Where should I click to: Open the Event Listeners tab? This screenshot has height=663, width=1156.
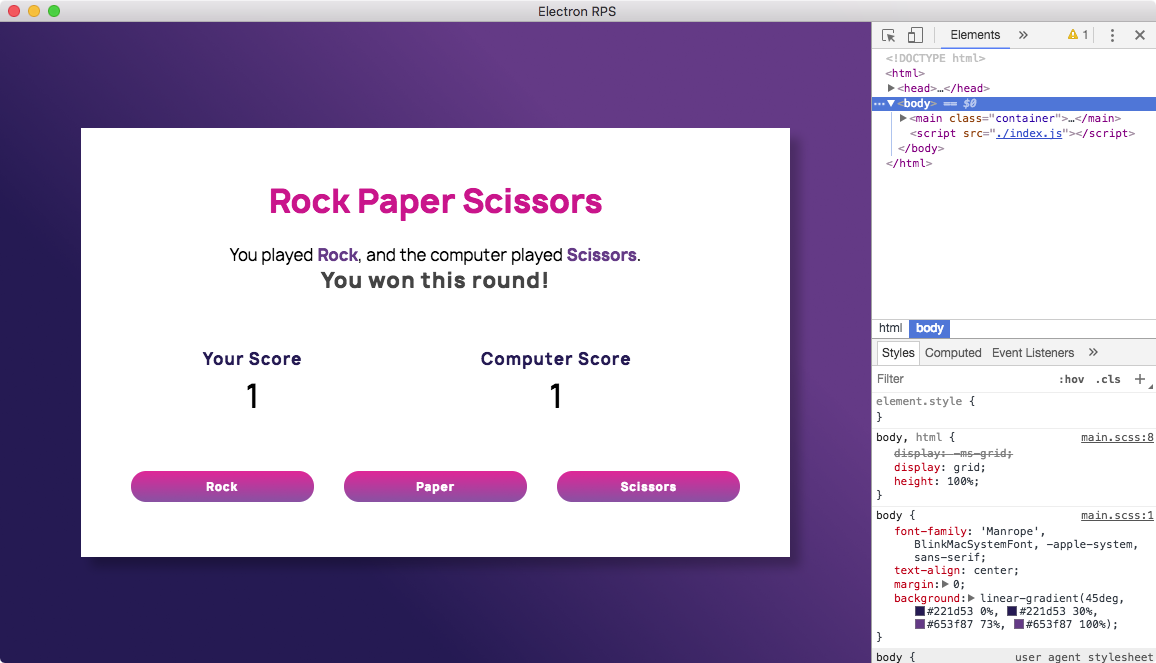point(1033,353)
